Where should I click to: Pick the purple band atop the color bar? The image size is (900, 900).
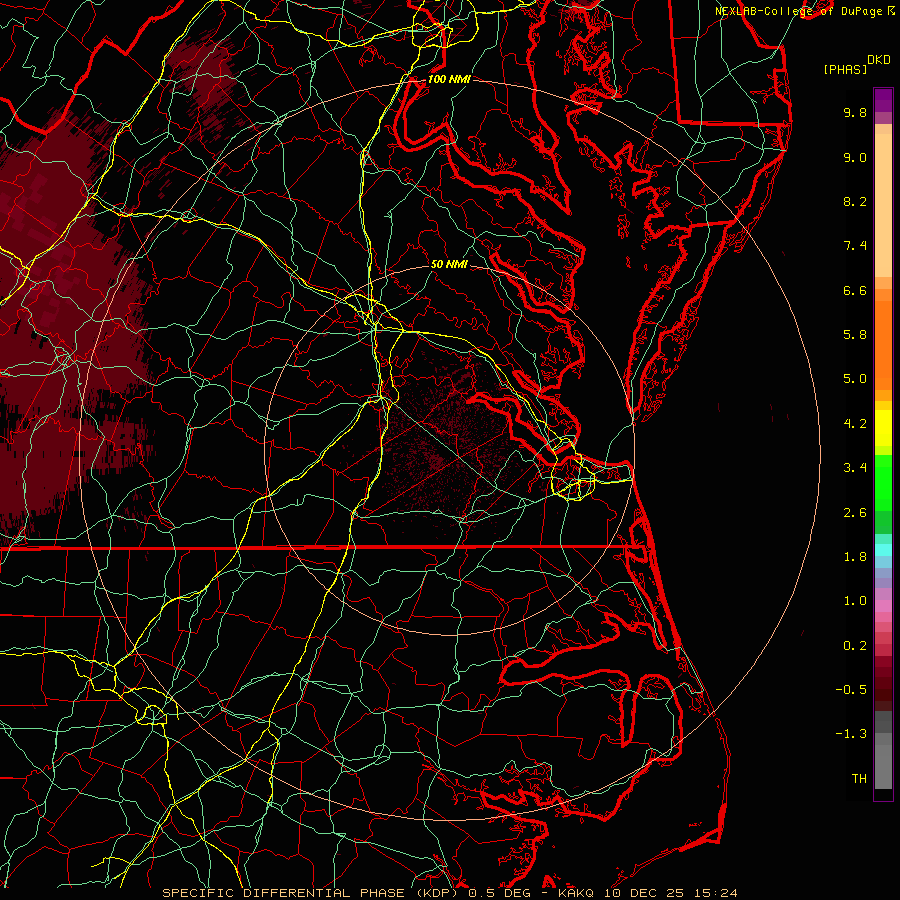[883, 100]
